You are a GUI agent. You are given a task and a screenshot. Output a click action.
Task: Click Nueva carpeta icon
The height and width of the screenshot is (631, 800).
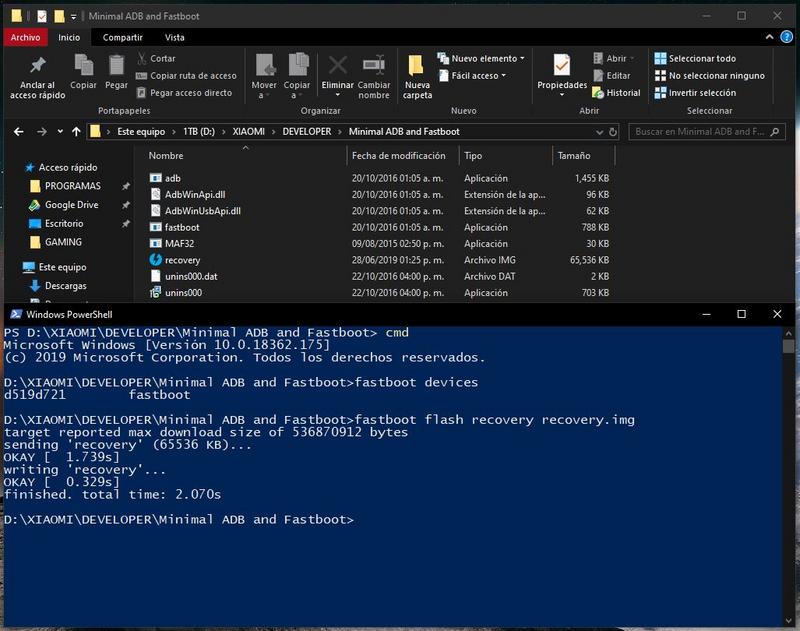point(416,65)
